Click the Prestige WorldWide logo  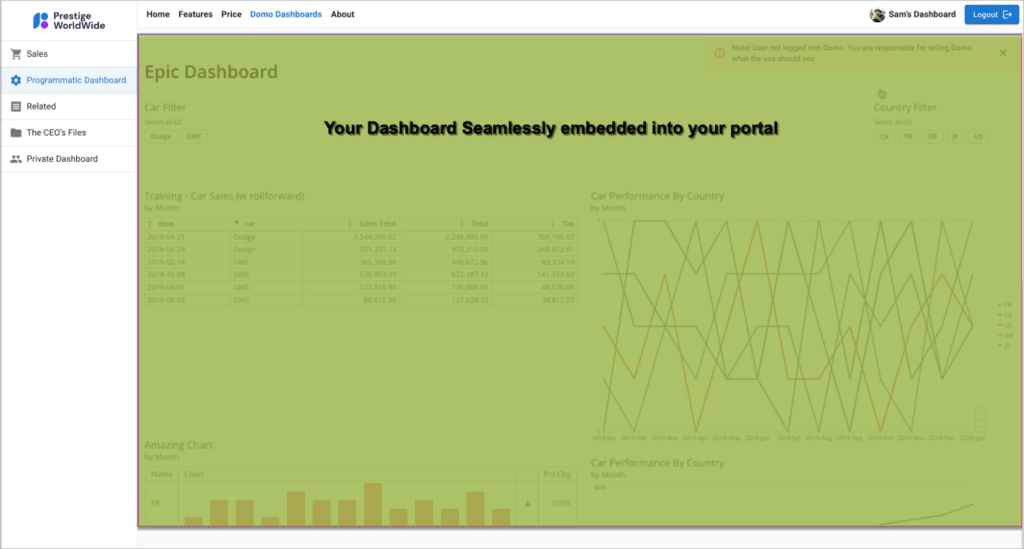coord(69,21)
